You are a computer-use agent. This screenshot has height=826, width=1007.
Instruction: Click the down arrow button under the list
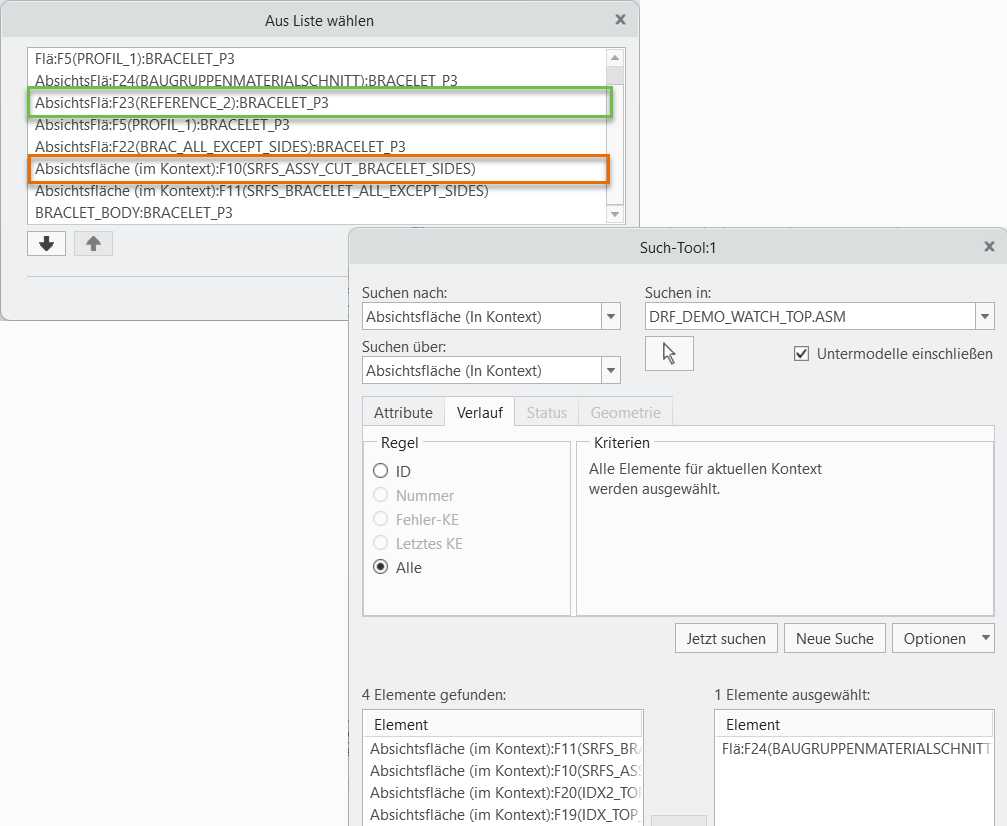[46, 243]
